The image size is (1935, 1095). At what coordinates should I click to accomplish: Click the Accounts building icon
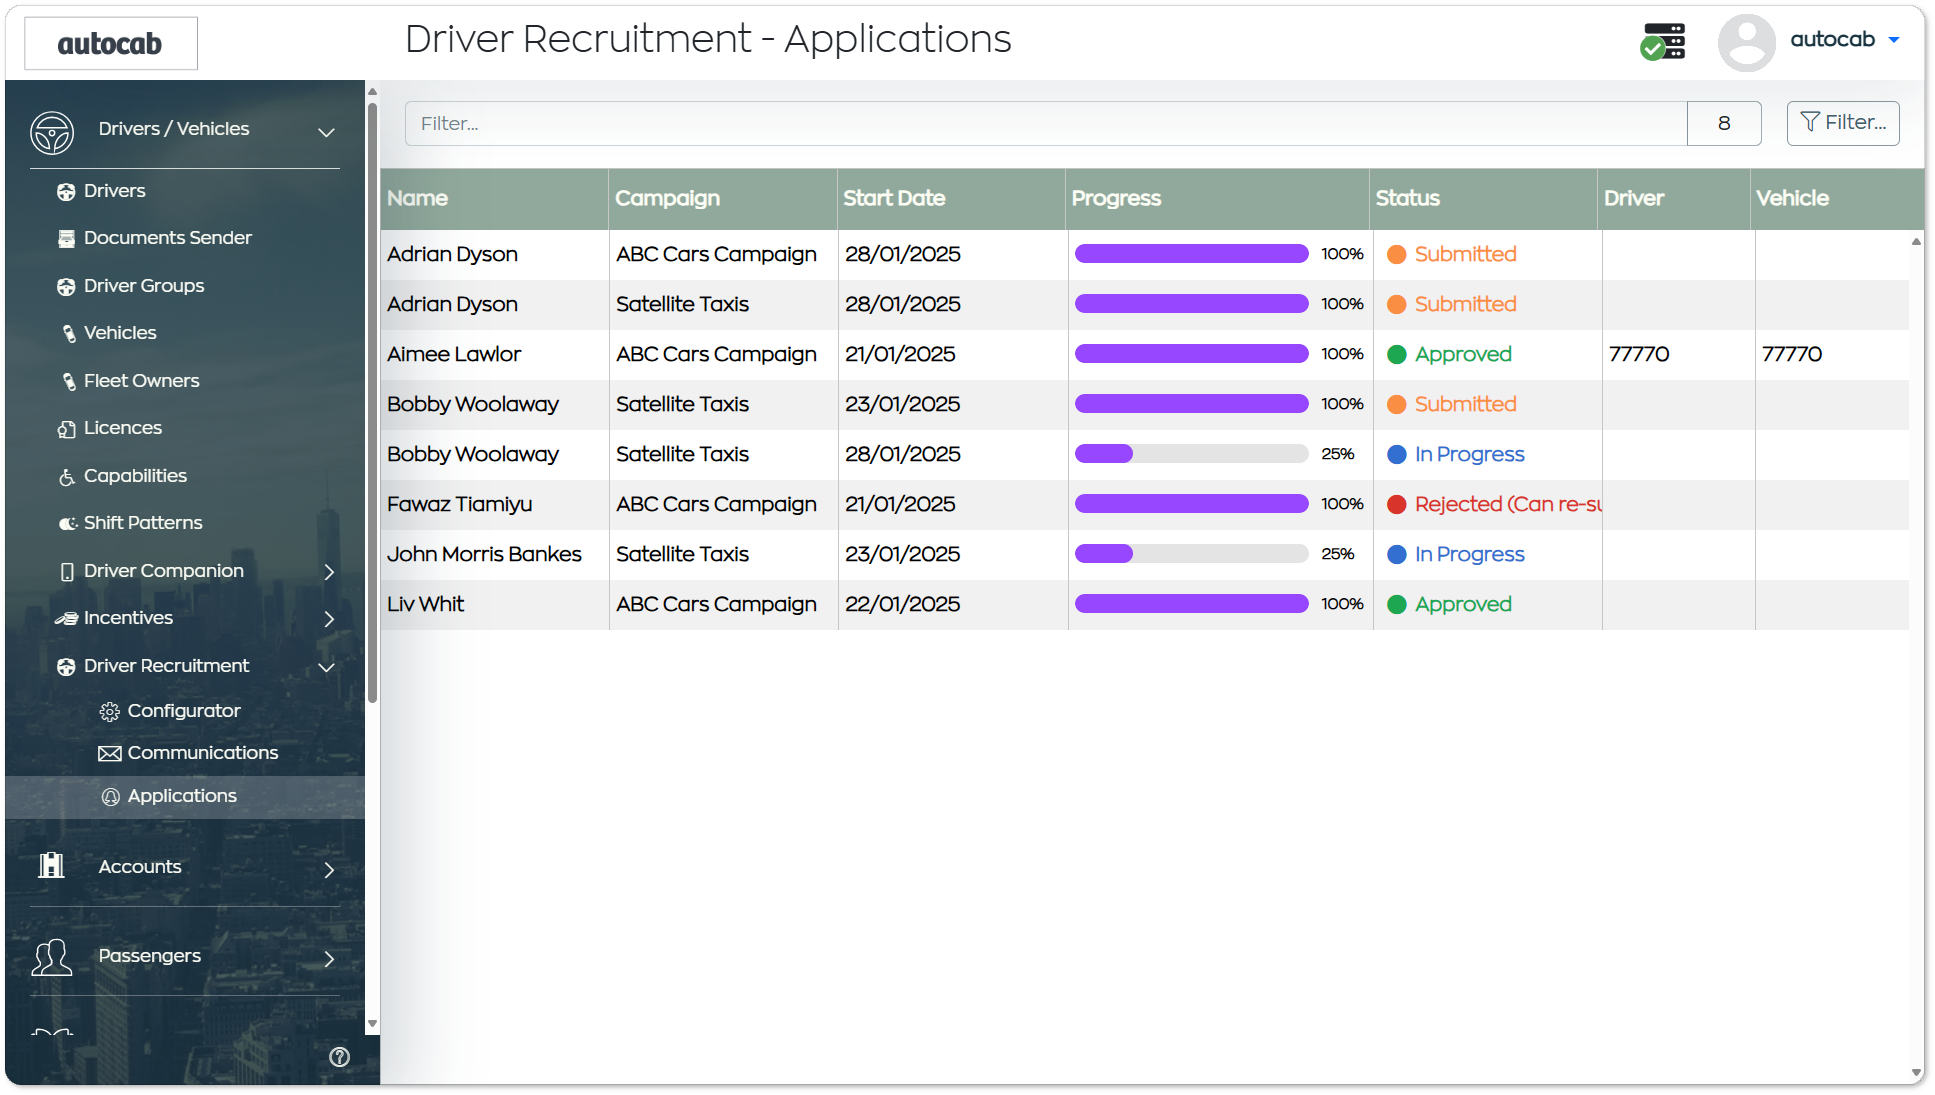(x=51, y=865)
